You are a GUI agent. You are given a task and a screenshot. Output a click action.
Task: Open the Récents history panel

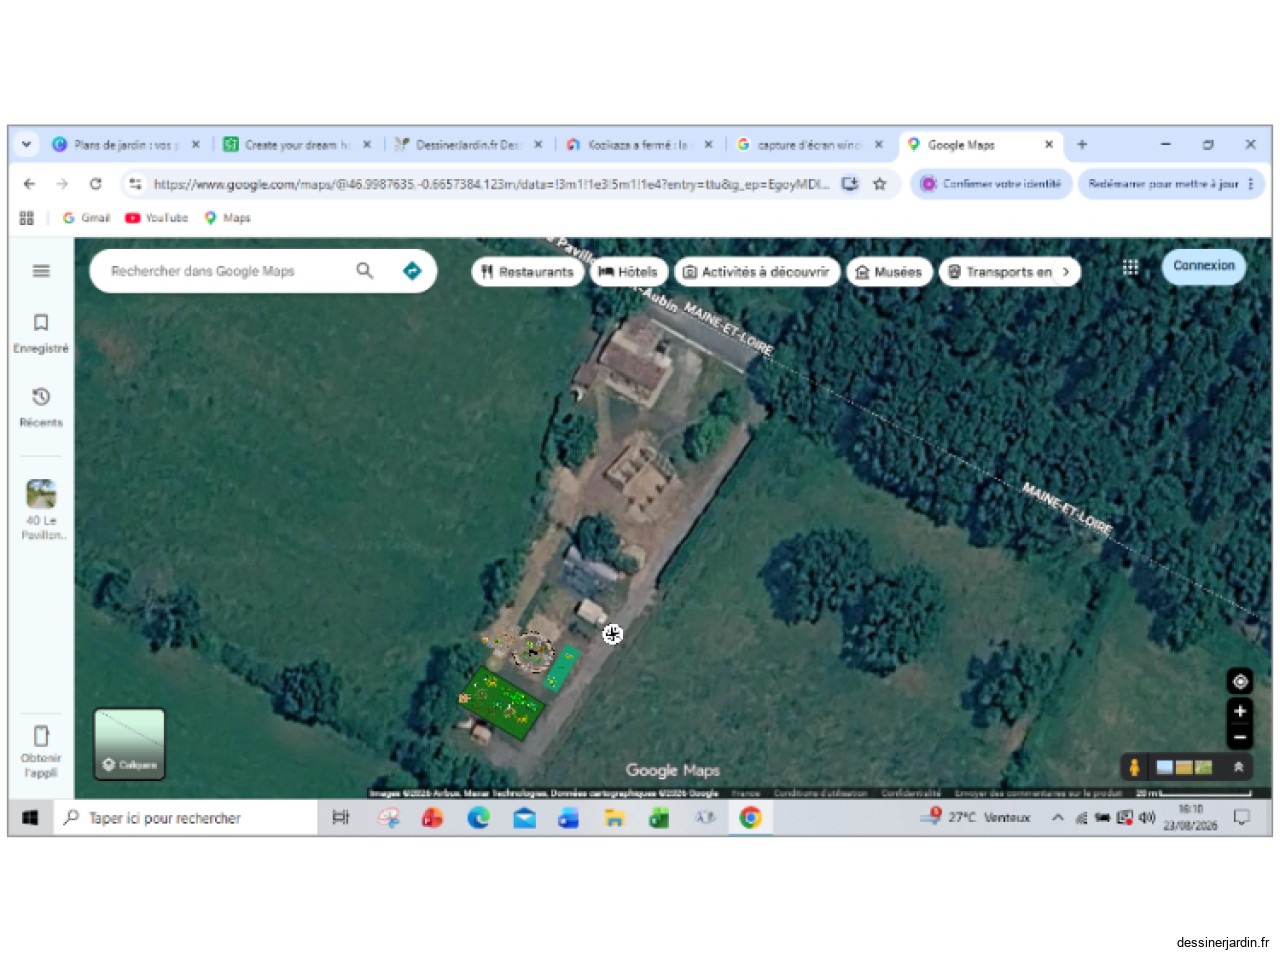point(41,407)
